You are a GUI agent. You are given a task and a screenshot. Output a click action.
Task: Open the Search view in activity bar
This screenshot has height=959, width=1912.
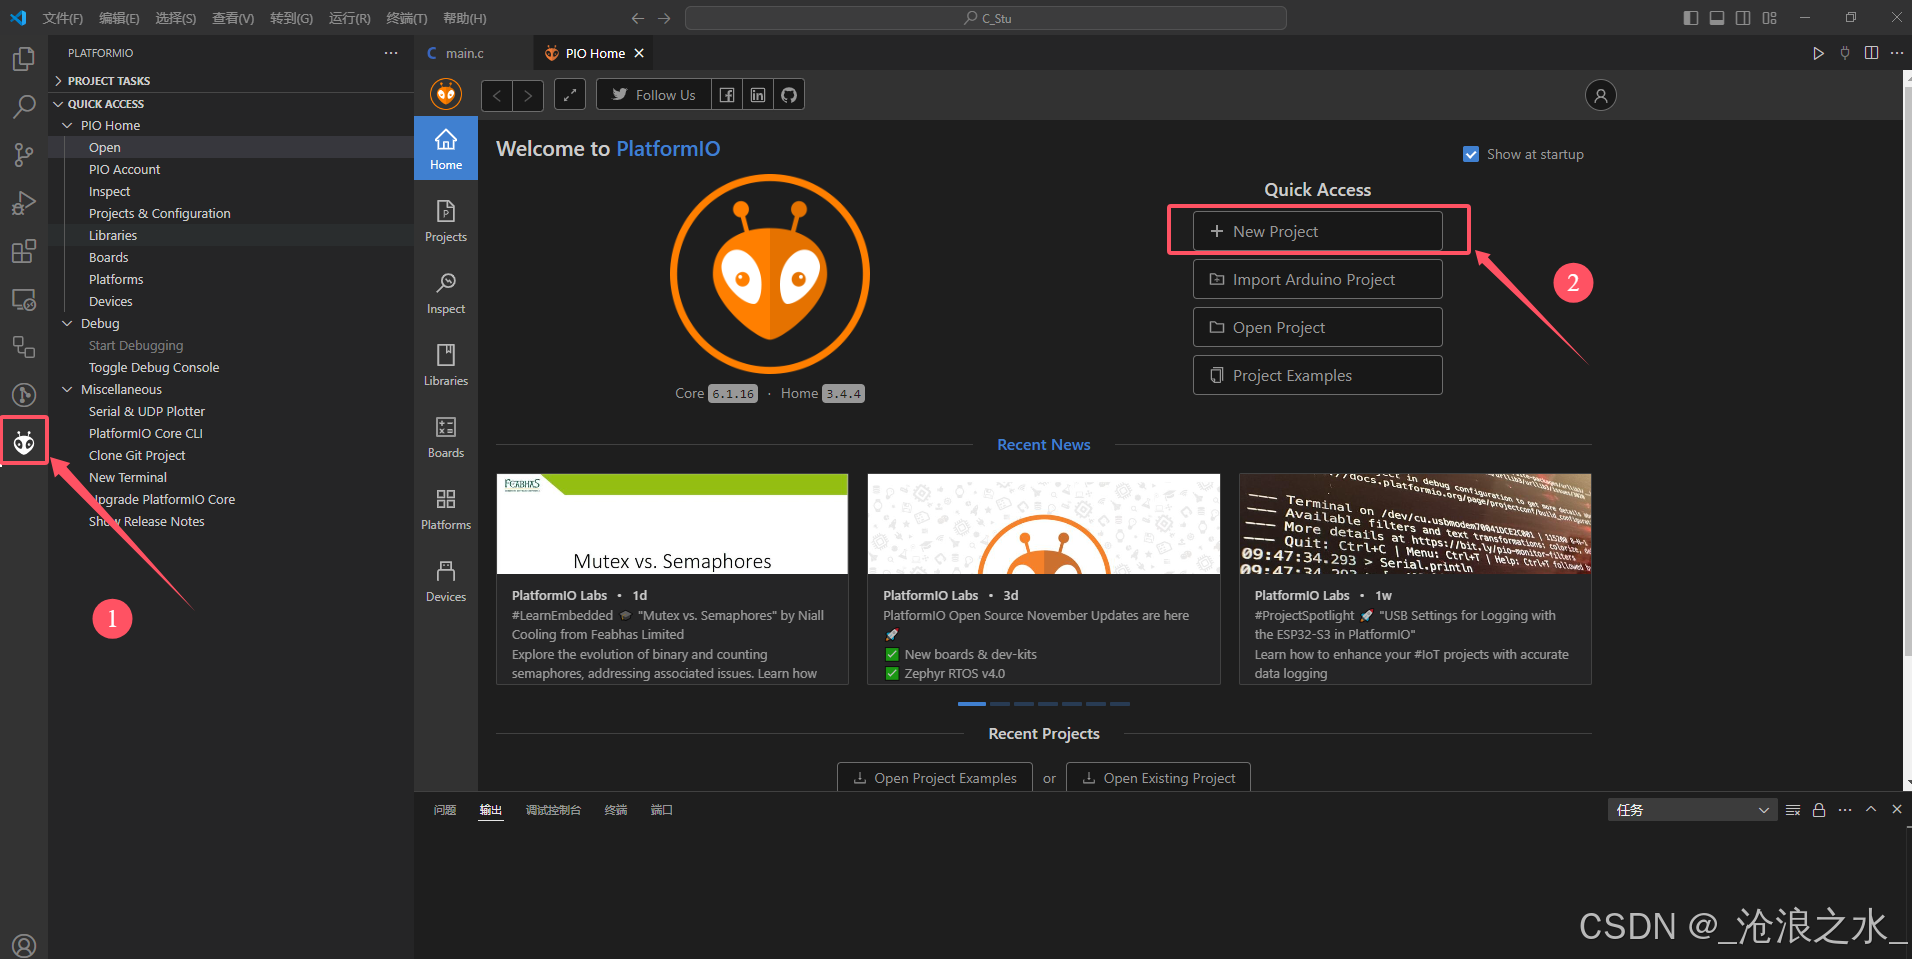(24, 107)
